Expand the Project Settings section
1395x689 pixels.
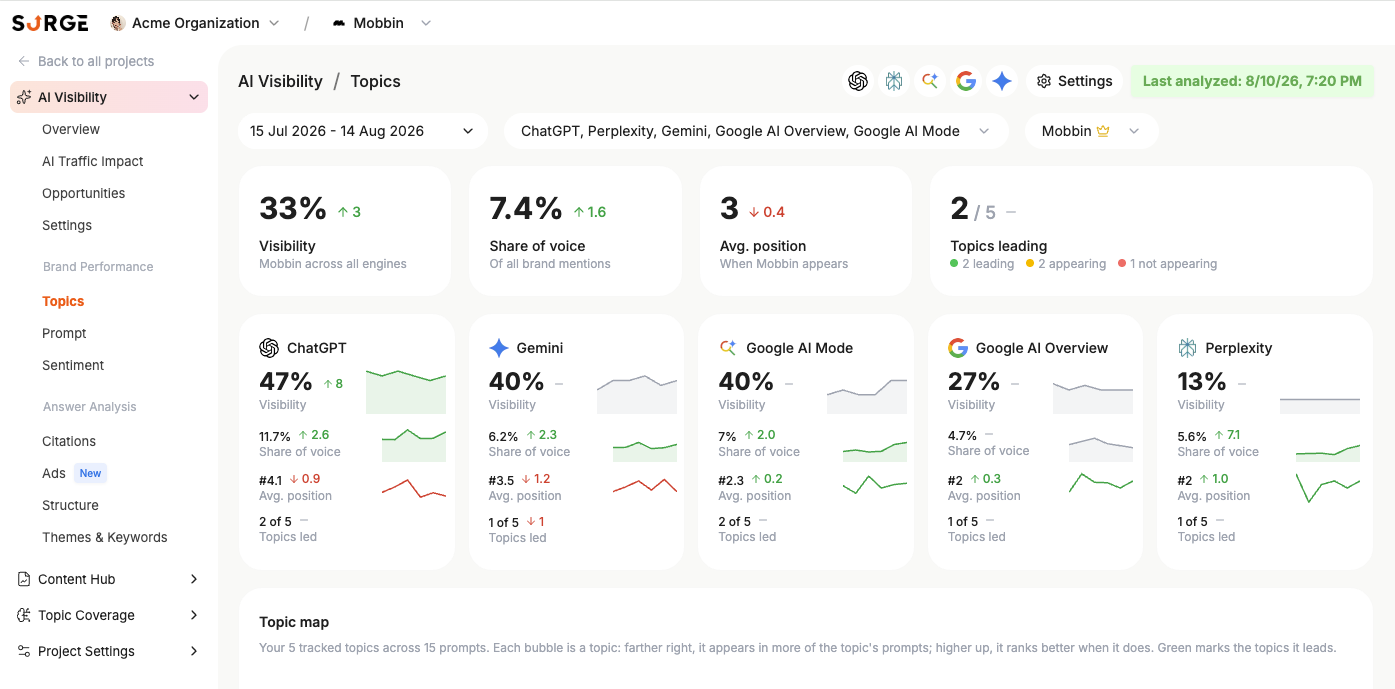109,651
